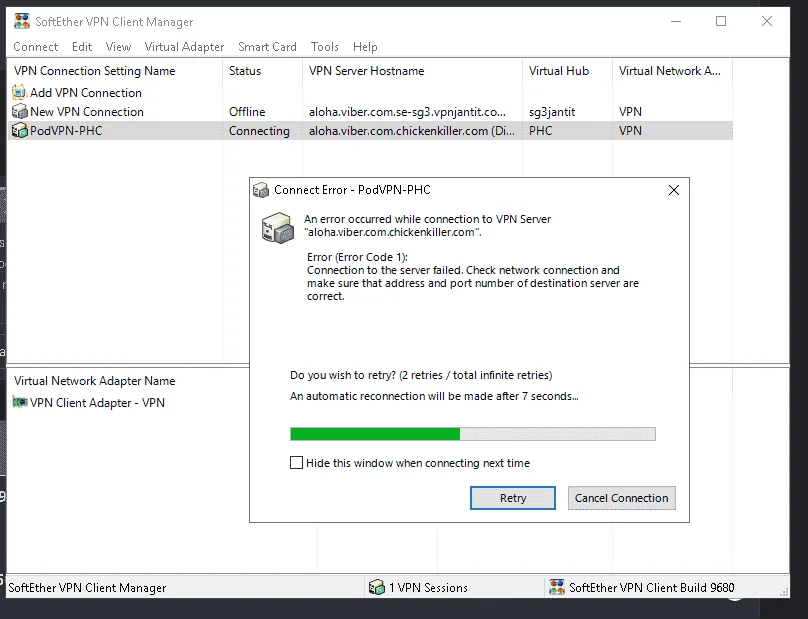Select the New VPN Connection row text
808x619 pixels.
[x=87, y=111]
